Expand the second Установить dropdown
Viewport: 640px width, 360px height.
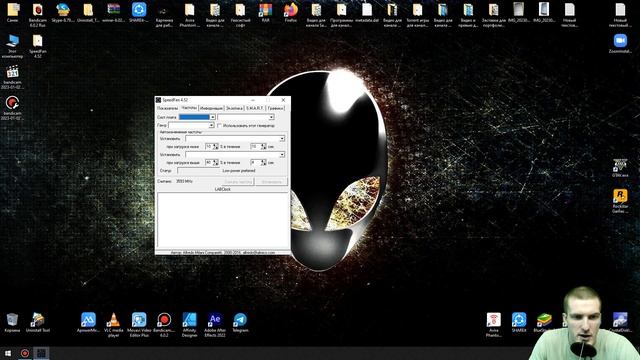(282, 155)
